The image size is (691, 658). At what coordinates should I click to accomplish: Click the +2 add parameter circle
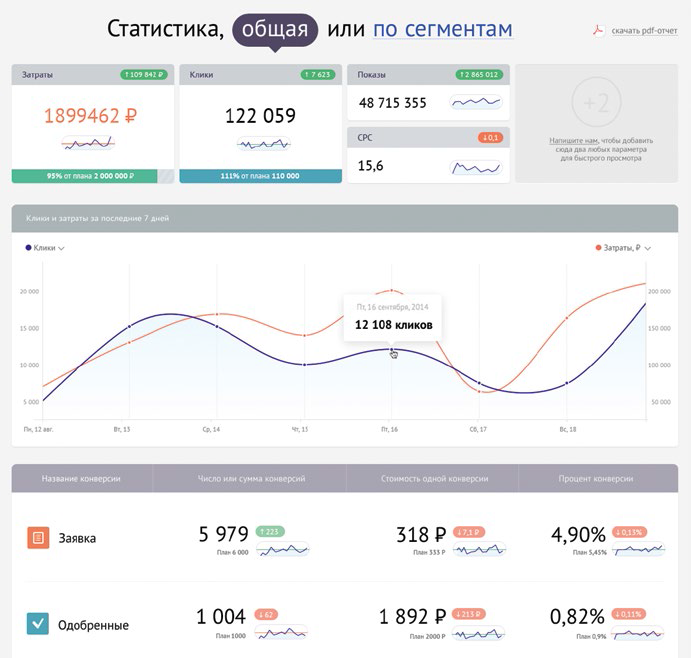point(596,102)
